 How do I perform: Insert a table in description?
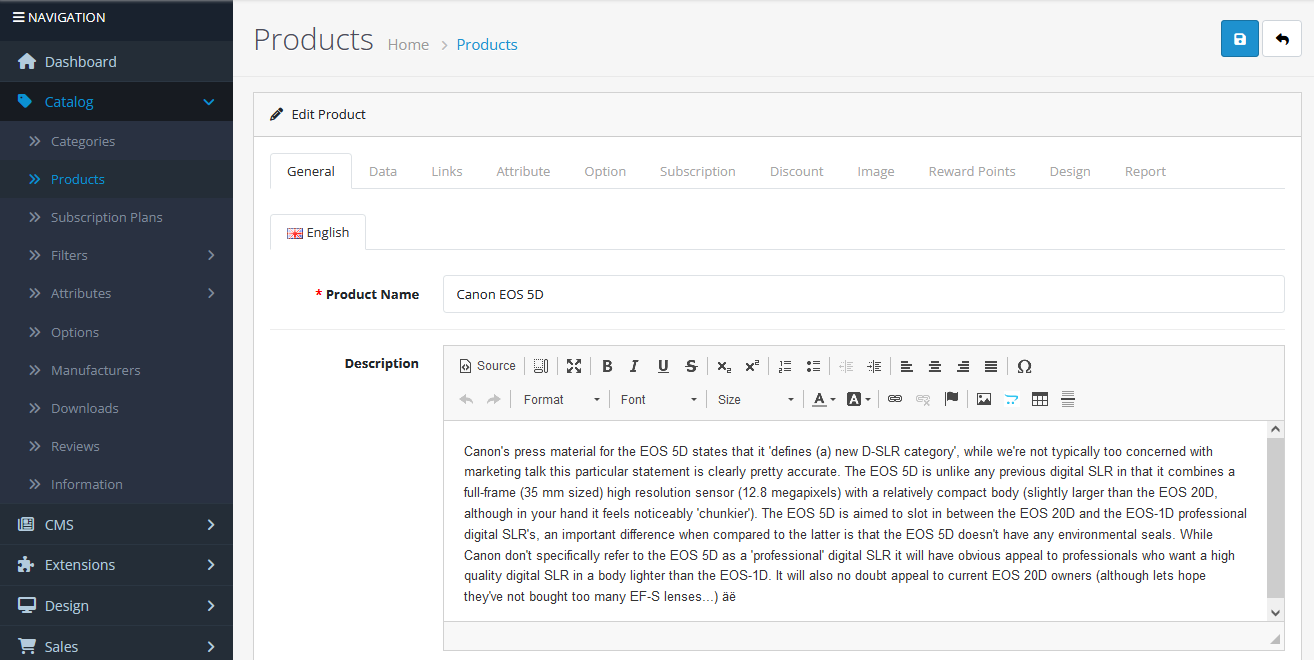tap(1040, 399)
